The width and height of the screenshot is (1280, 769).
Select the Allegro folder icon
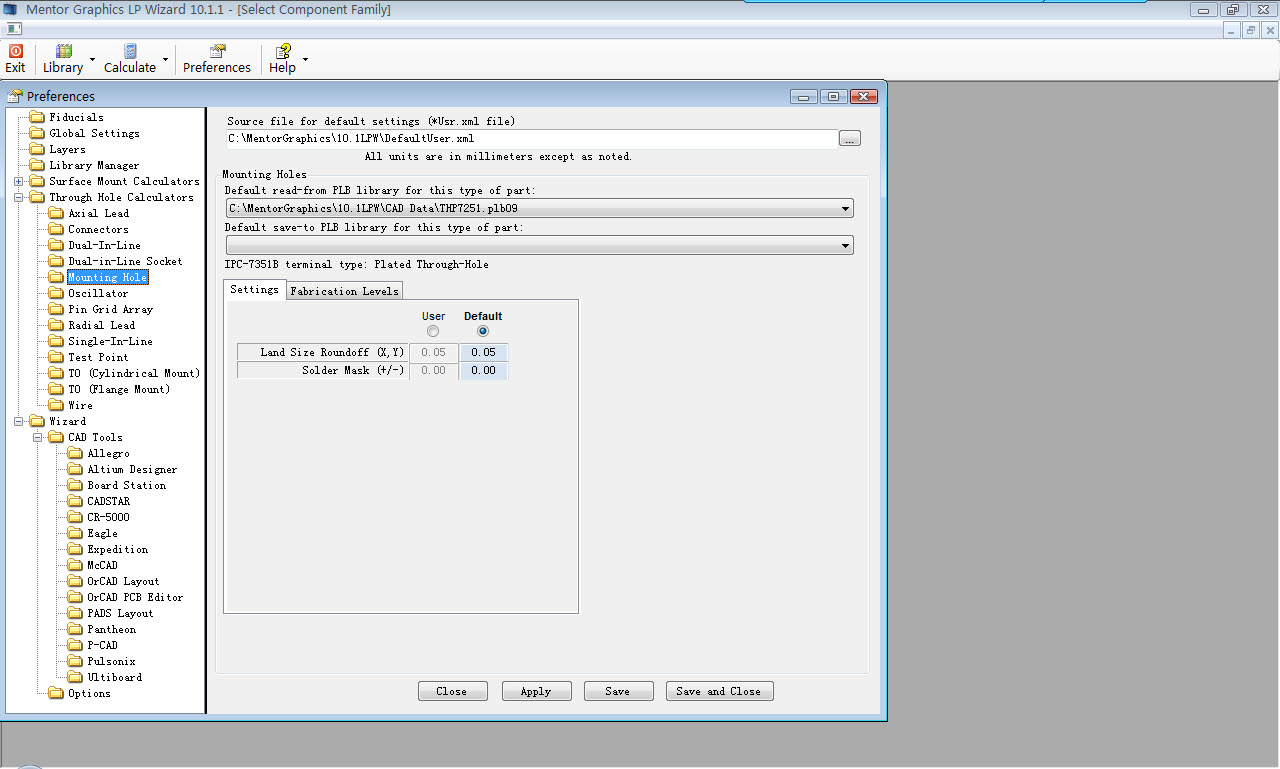coord(75,453)
